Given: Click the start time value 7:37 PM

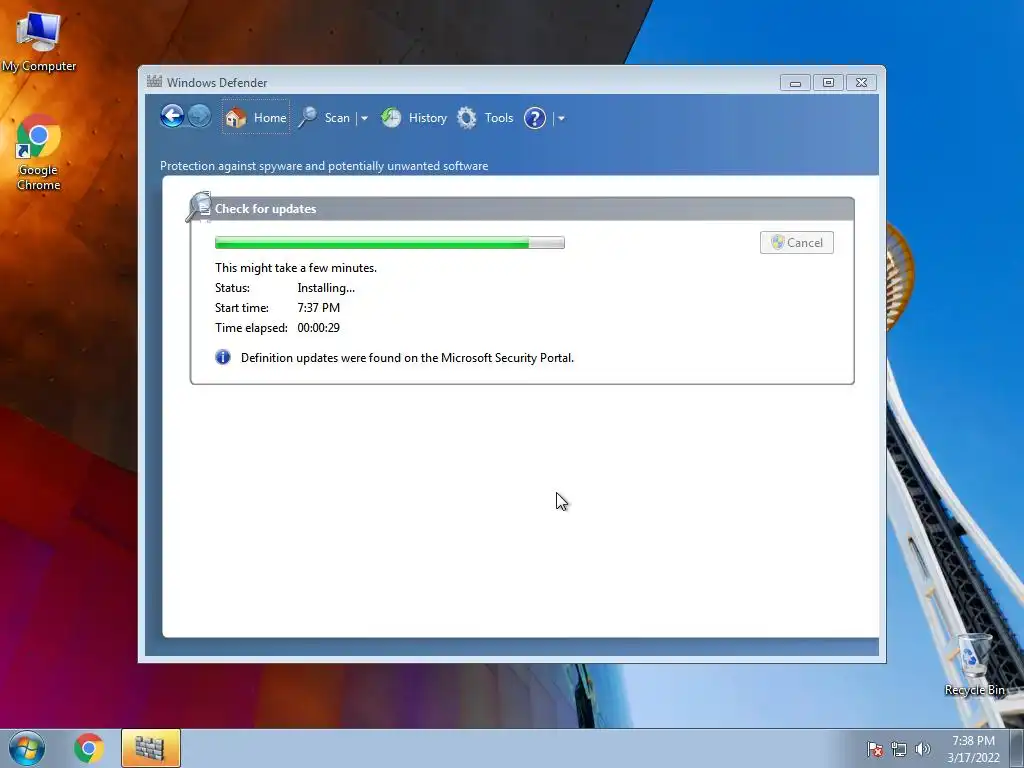Looking at the screenshot, I should 319,308.
